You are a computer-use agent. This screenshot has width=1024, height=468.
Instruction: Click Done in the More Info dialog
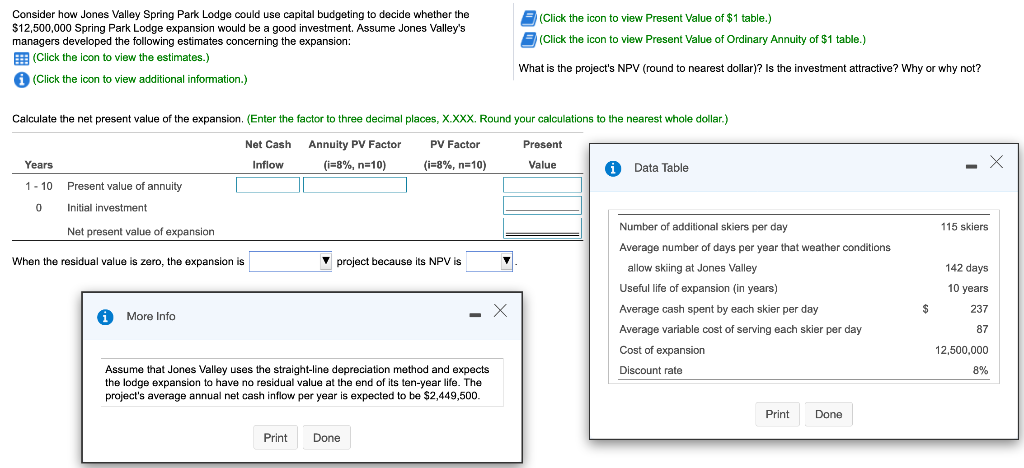coord(327,437)
